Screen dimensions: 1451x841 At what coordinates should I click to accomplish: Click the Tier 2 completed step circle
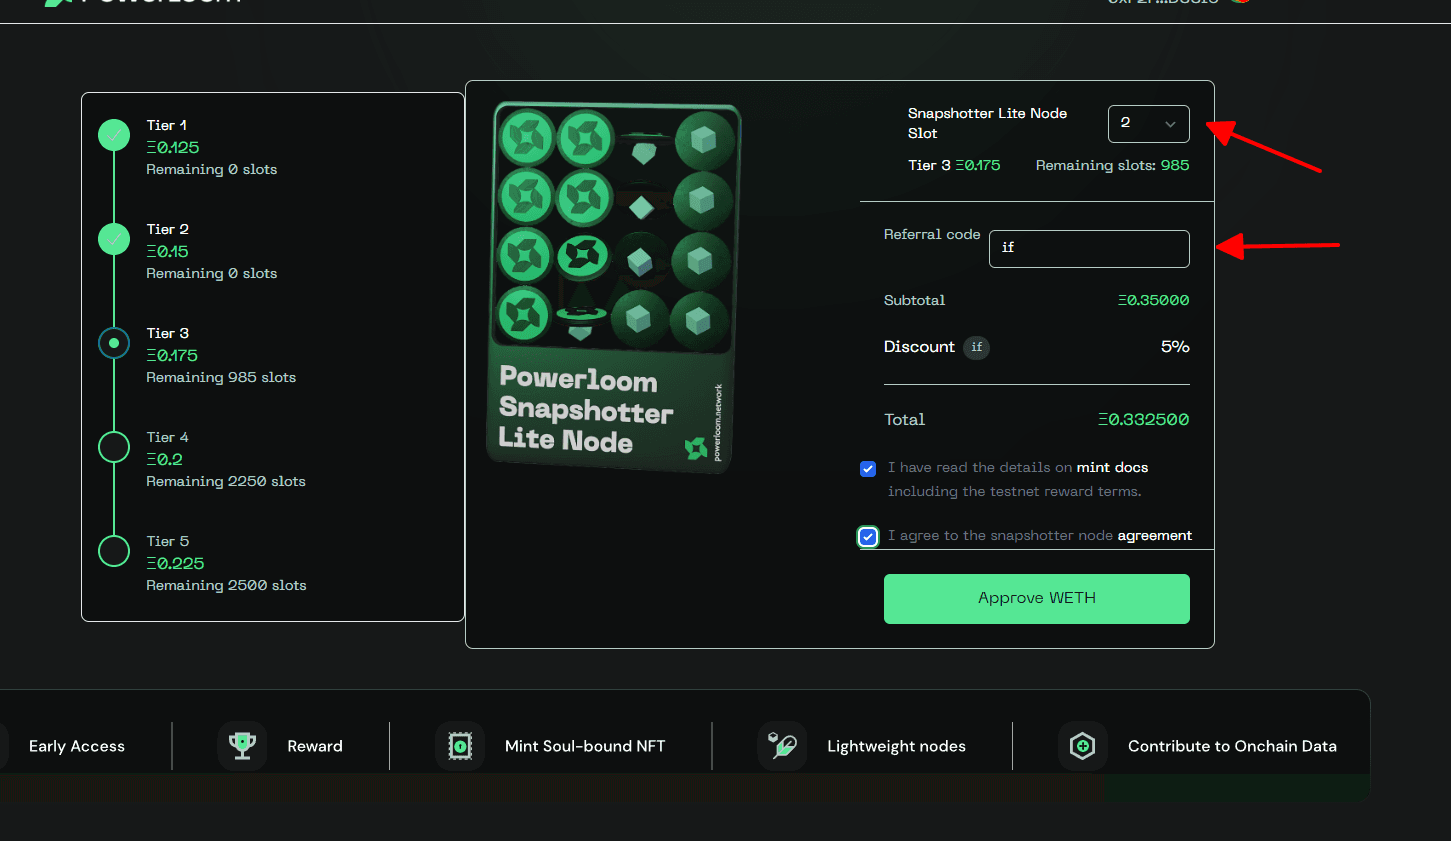pos(114,239)
